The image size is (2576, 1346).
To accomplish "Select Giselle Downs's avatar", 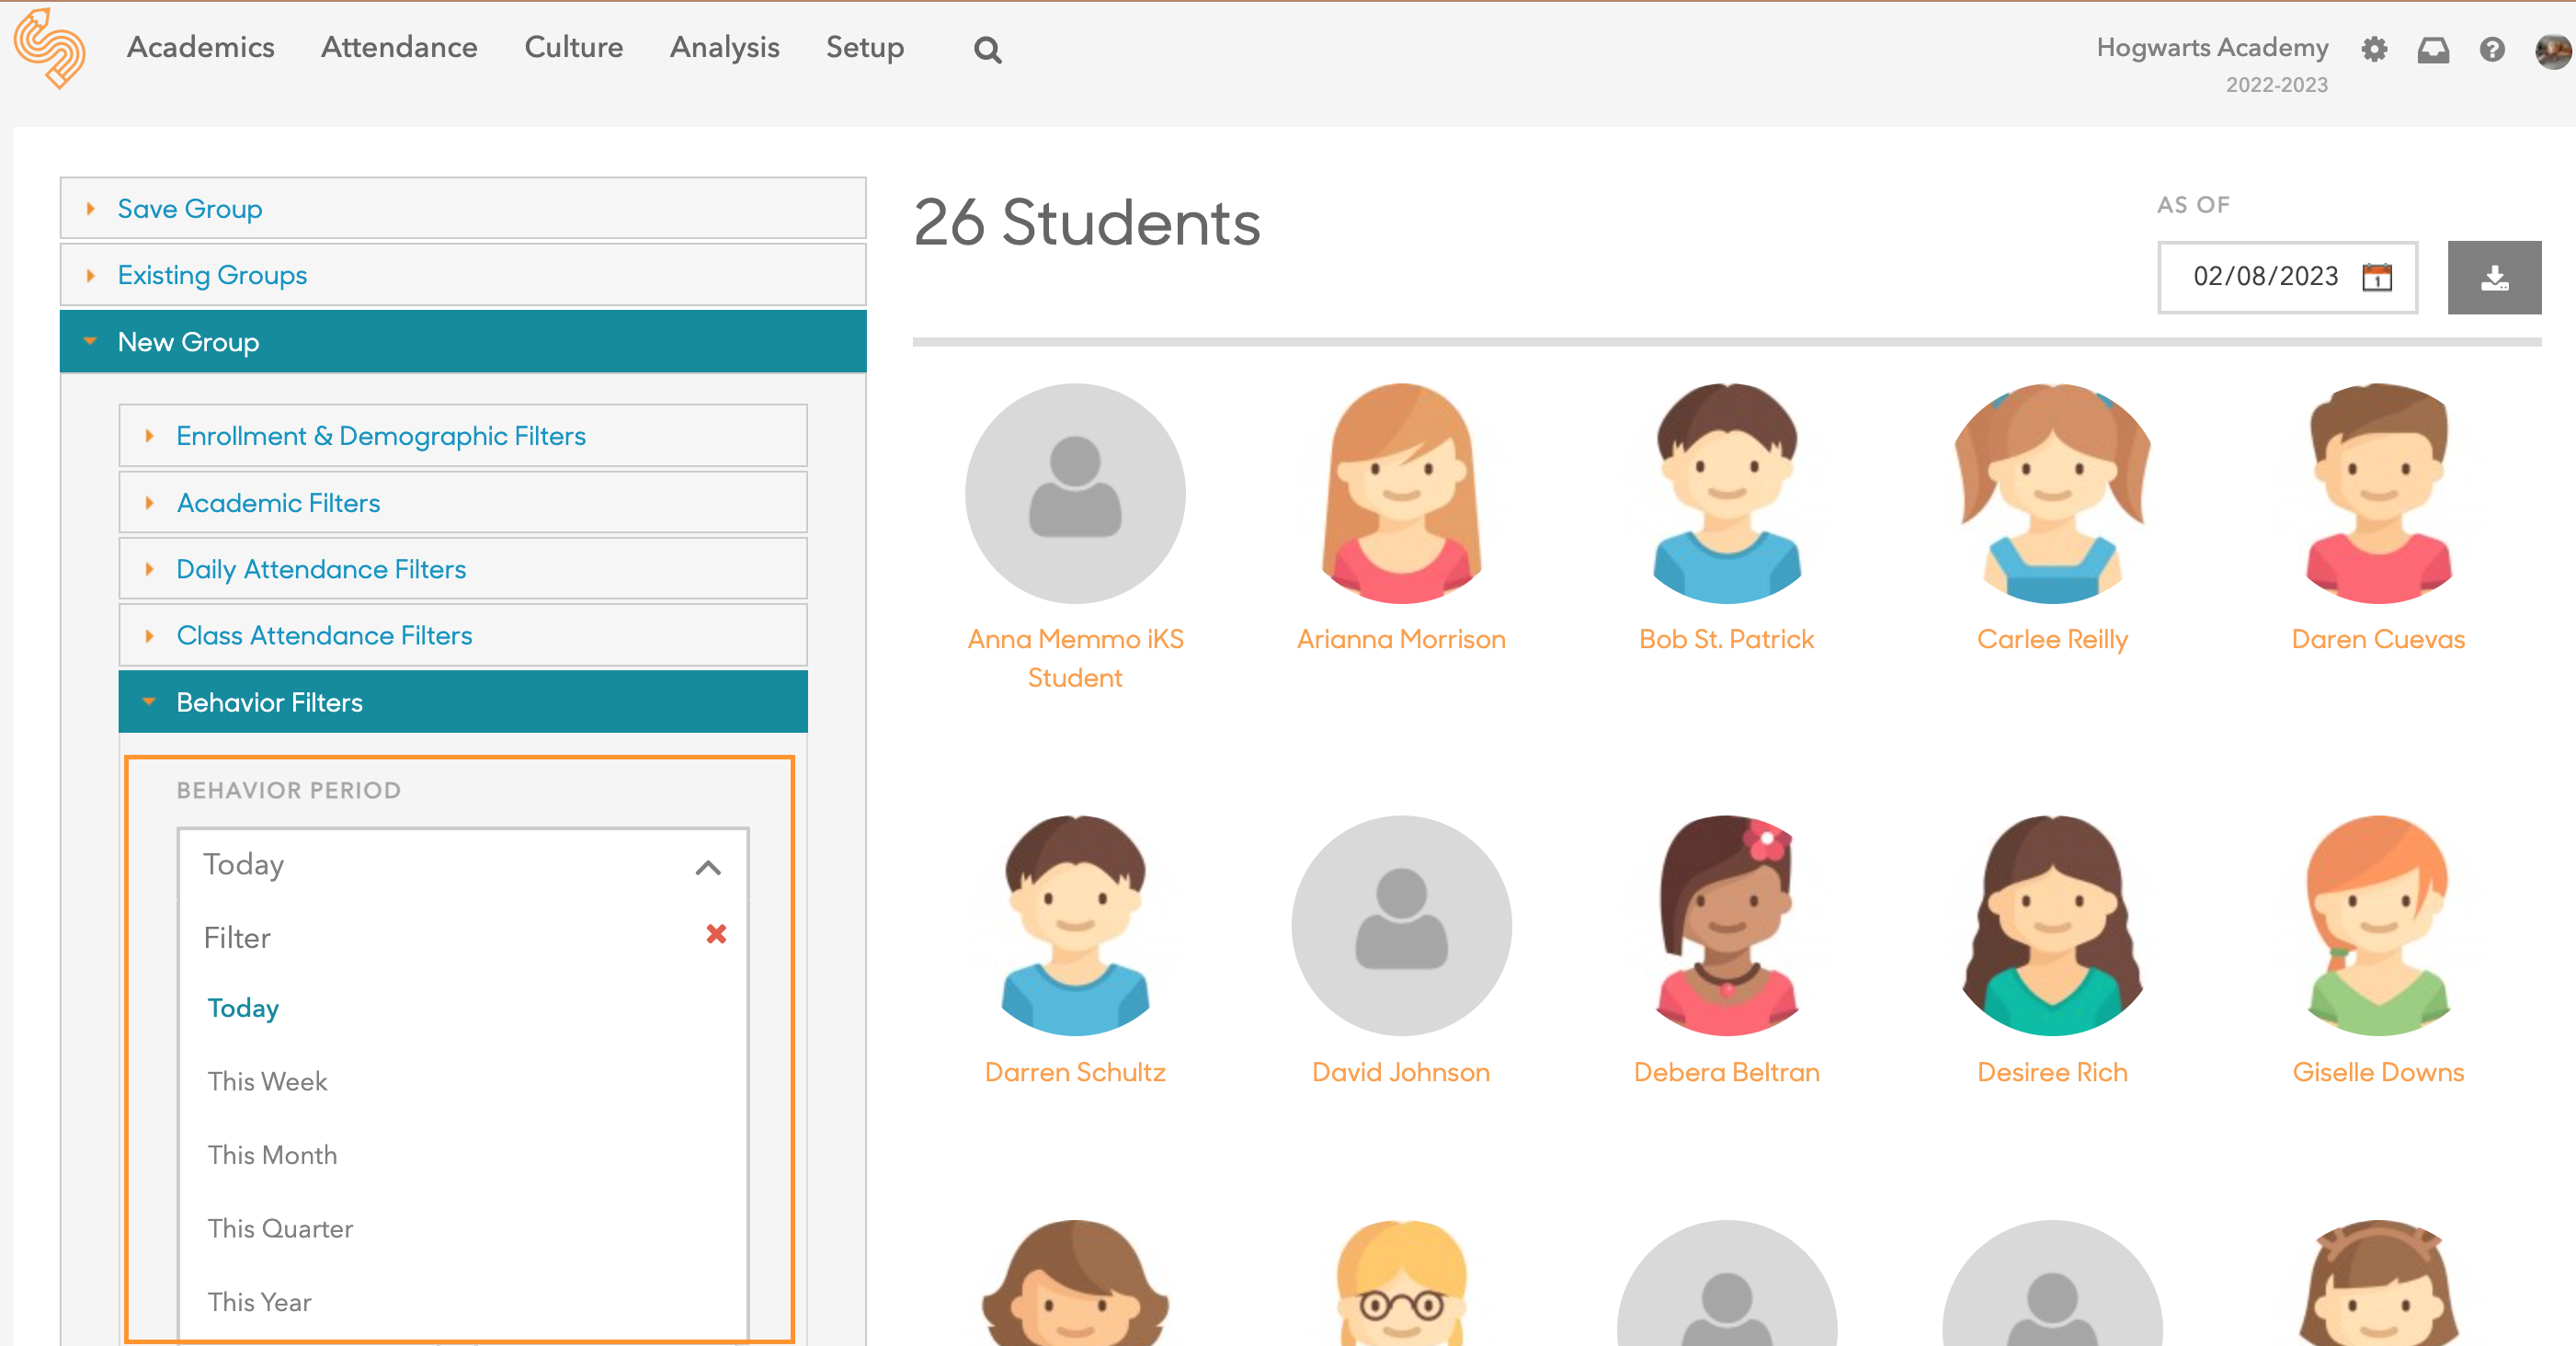I will point(2378,926).
